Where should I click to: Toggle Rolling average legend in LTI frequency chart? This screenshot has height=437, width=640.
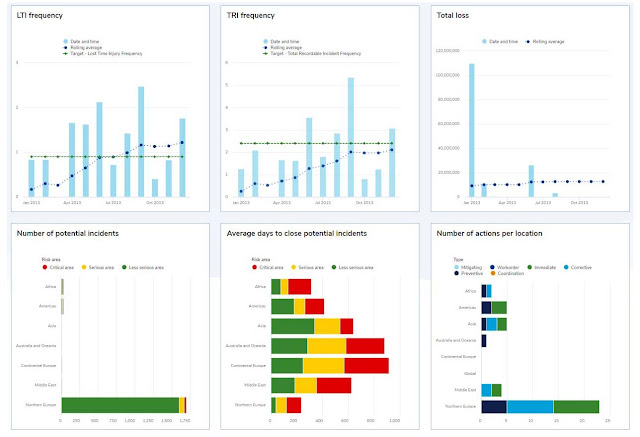point(82,47)
